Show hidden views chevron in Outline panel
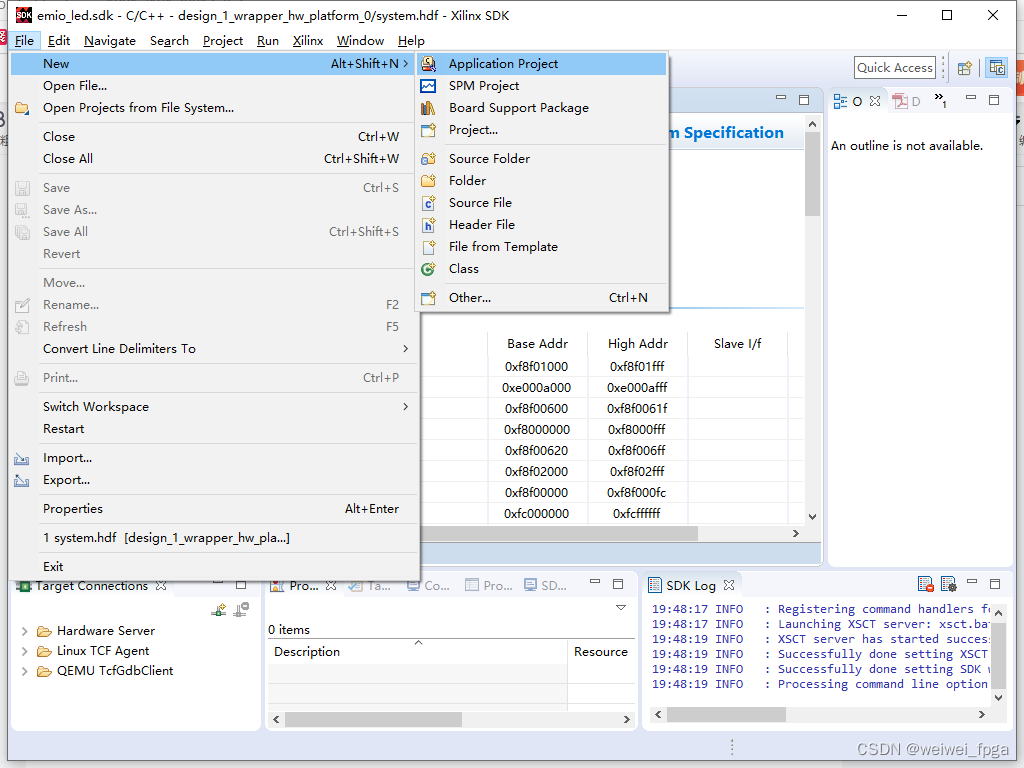Image resolution: width=1024 pixels, height=768 pixels. 940,100
